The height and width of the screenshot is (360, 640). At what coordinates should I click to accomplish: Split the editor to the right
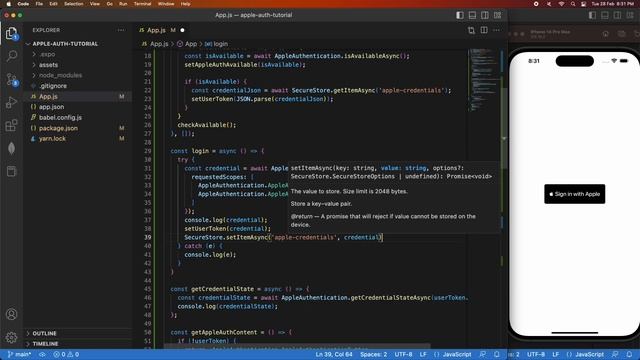coord(484,30)
